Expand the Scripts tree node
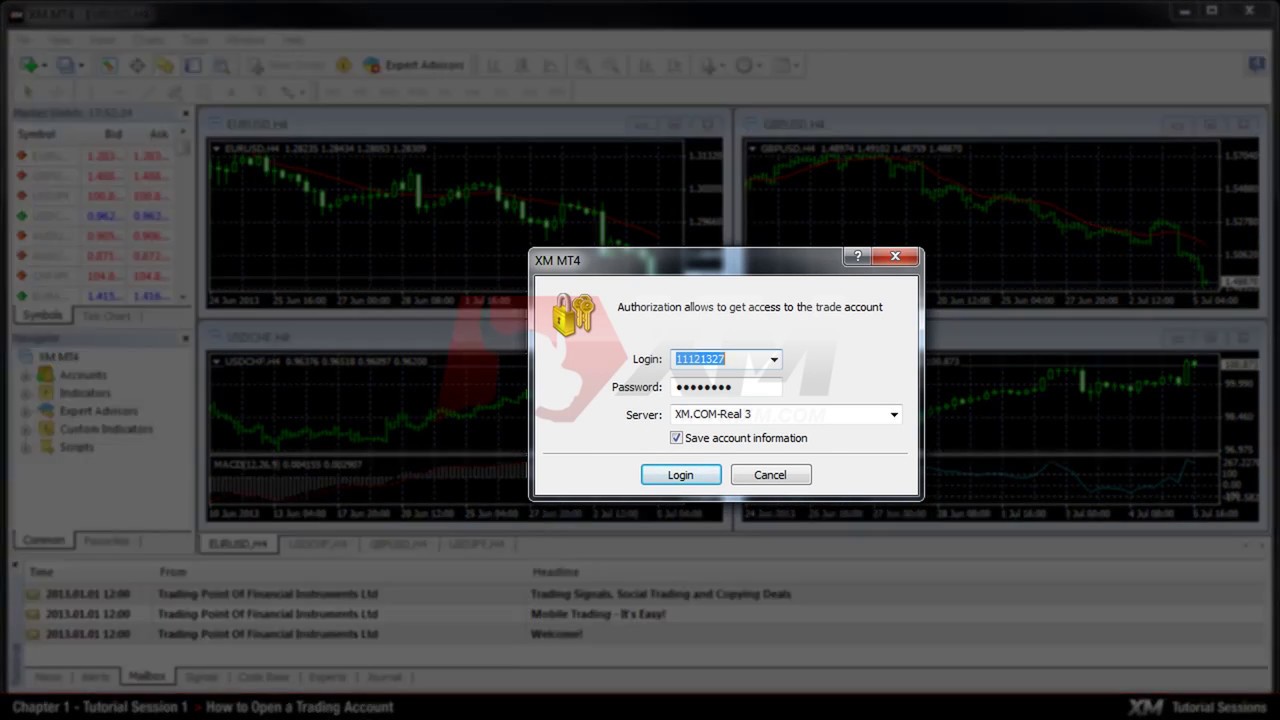The height and width of the screenshot is (720, 1280). 26,448
